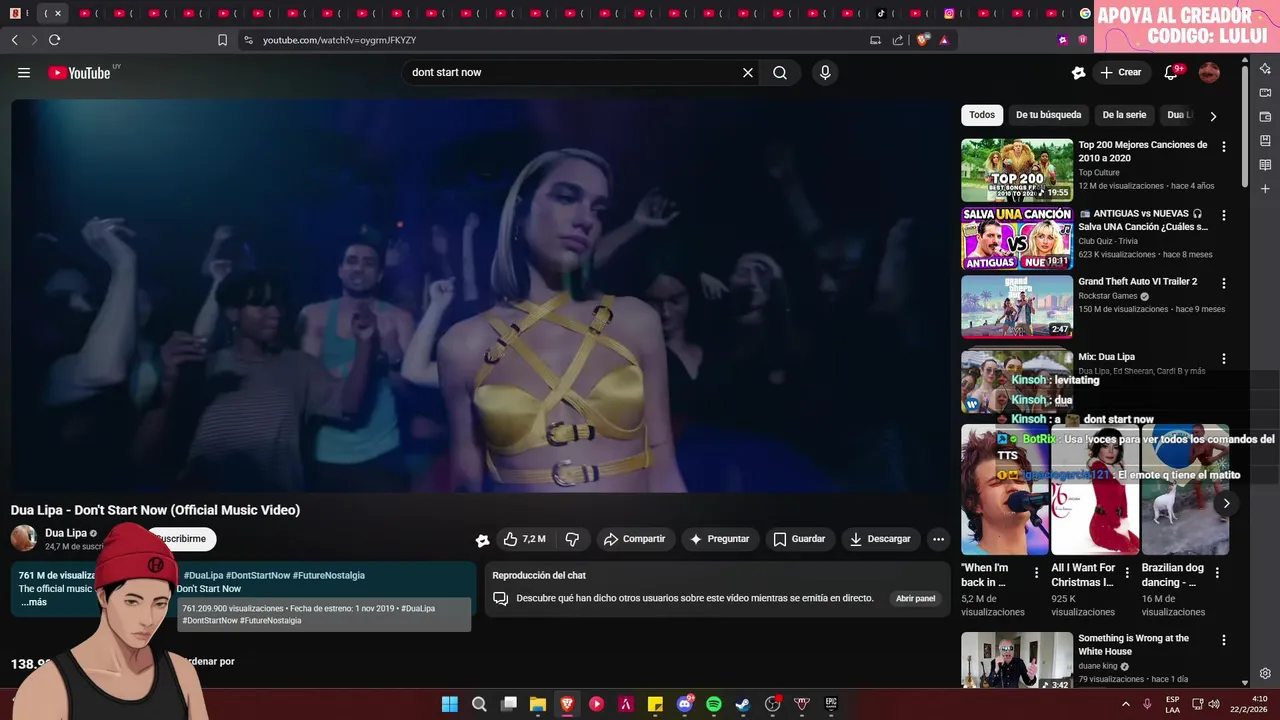Viewport: 1280px width, 720px height.
Task: Open Steam from the taskbar
Action: [743, 704]
